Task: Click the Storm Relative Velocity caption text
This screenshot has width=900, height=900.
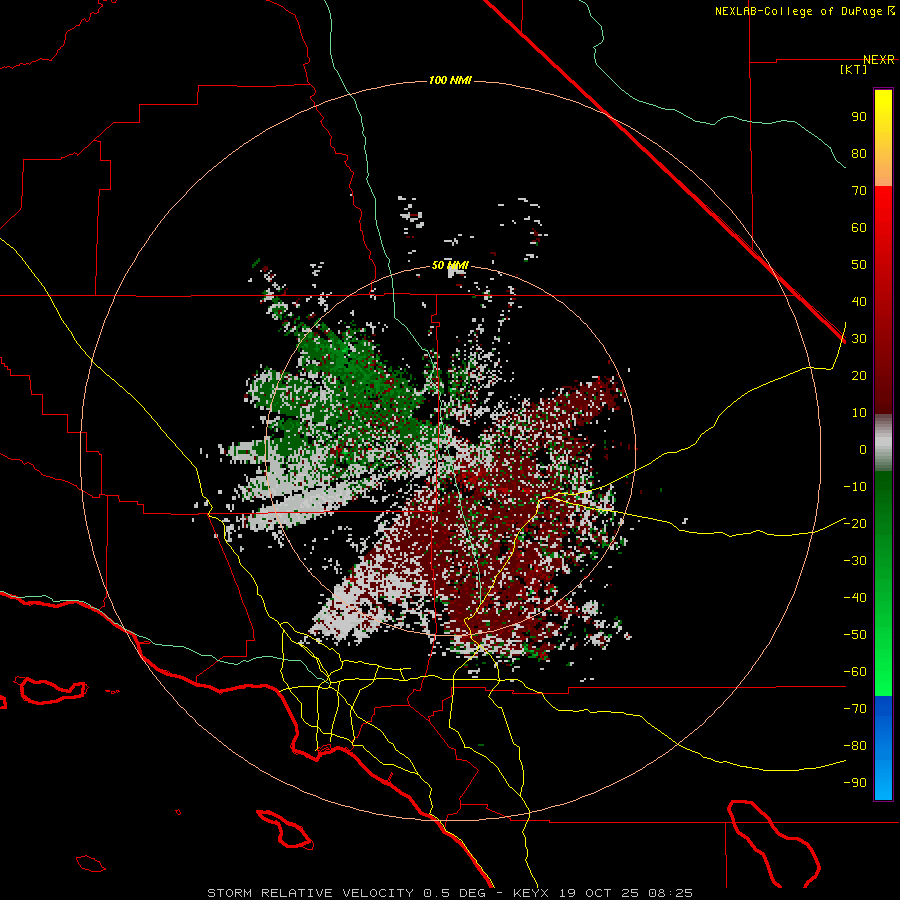Action: tap(449, 893)
